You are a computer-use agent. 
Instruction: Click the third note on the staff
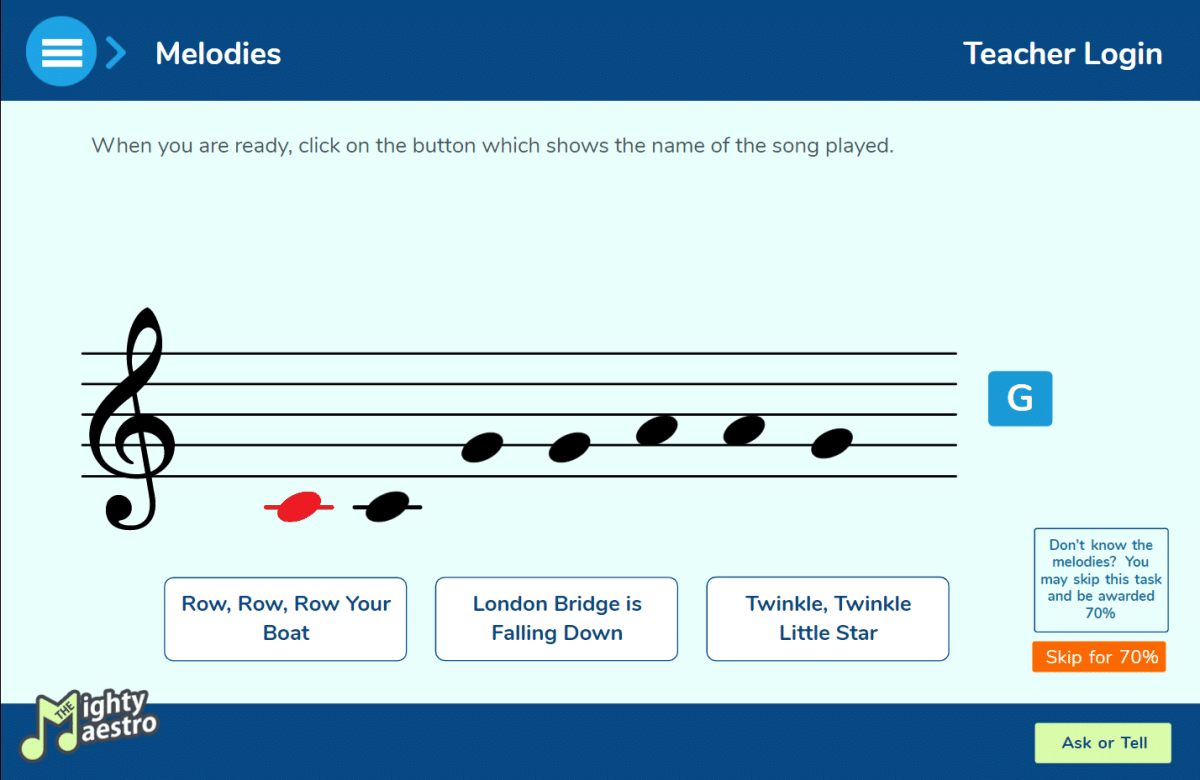click(x=482, y=447)
